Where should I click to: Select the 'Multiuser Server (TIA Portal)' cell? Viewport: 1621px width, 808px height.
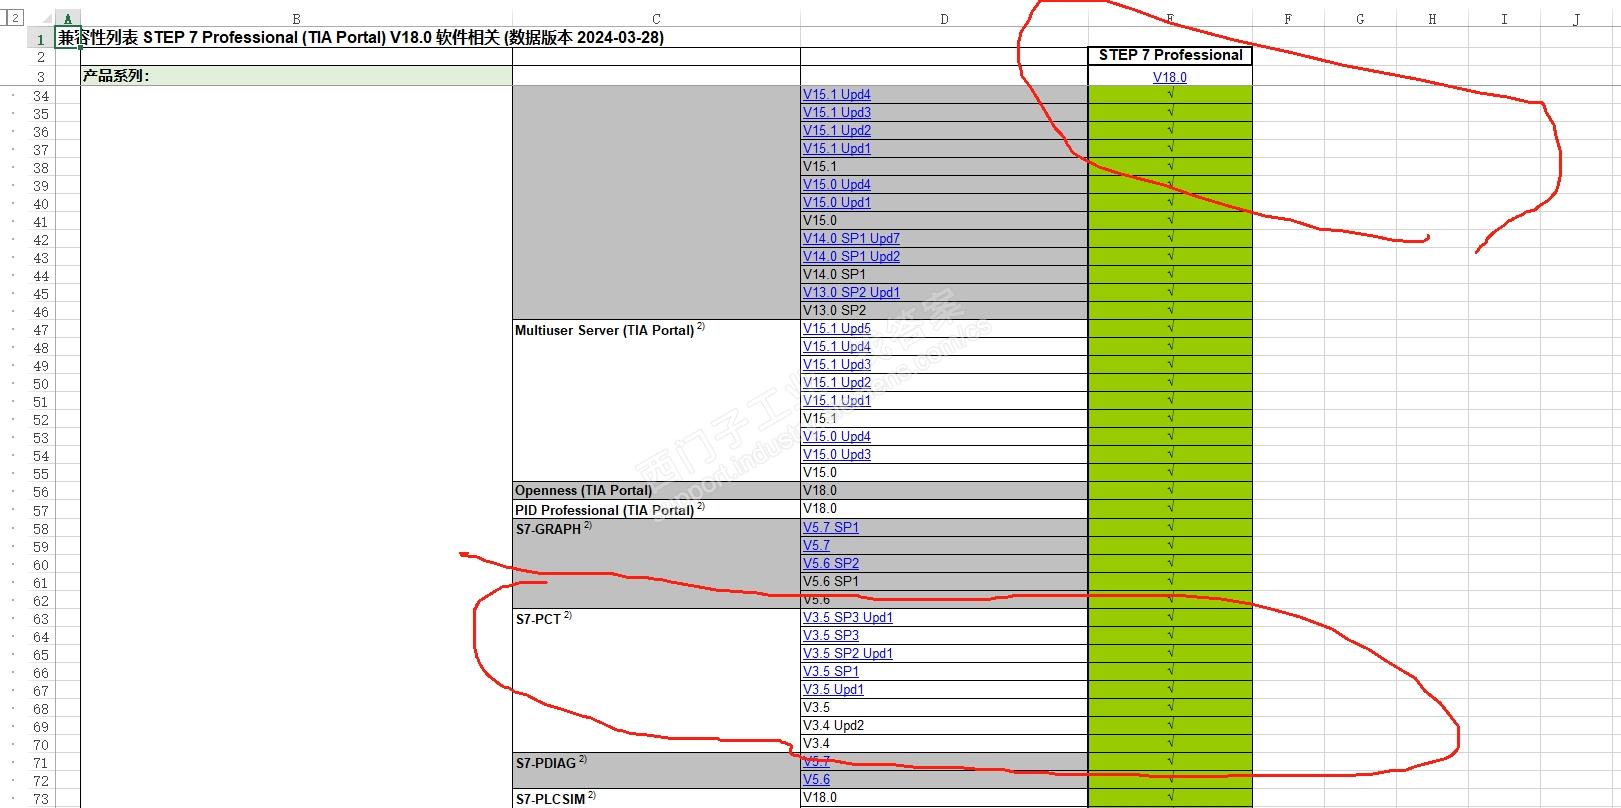(x=656, y=401)
